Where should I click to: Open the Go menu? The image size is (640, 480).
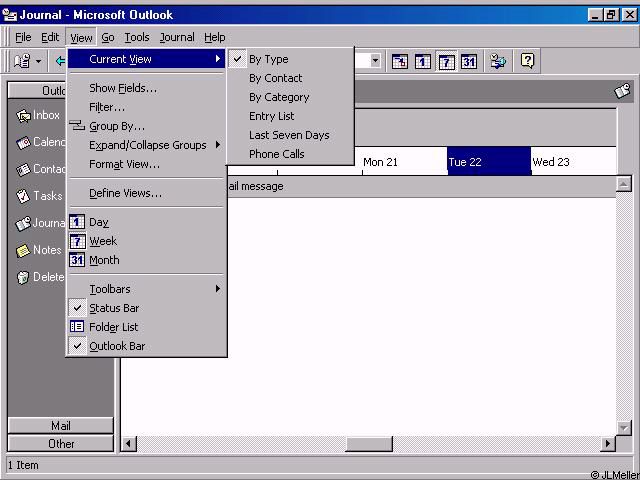[x=108, y=38]
